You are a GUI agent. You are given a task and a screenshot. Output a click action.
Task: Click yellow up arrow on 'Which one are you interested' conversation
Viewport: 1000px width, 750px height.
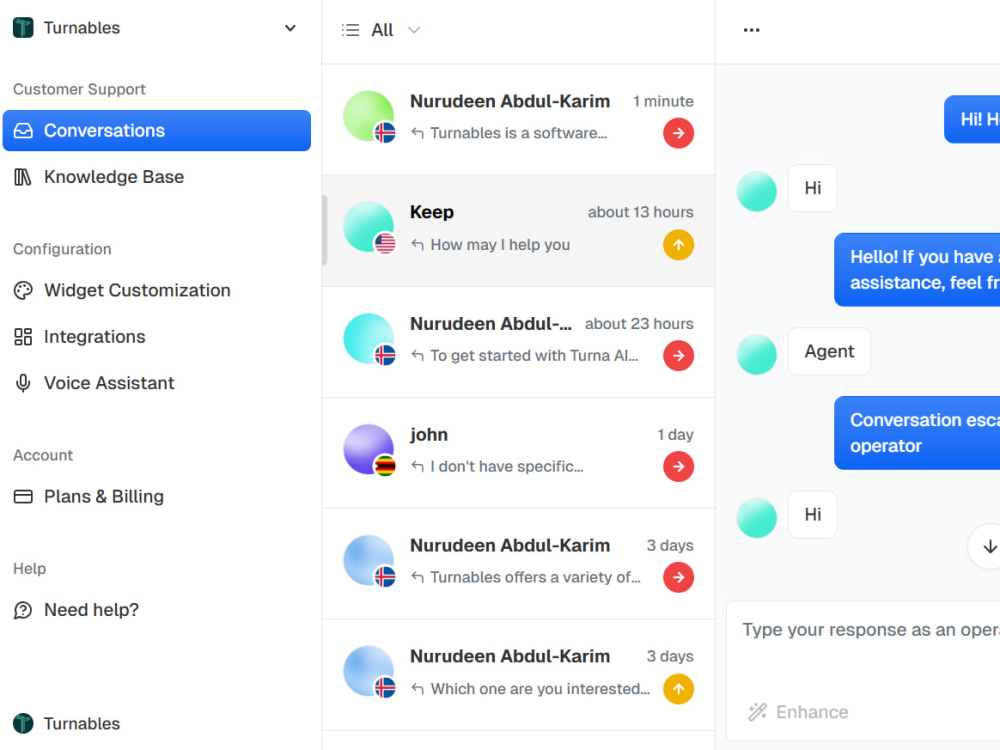(678, 689)
